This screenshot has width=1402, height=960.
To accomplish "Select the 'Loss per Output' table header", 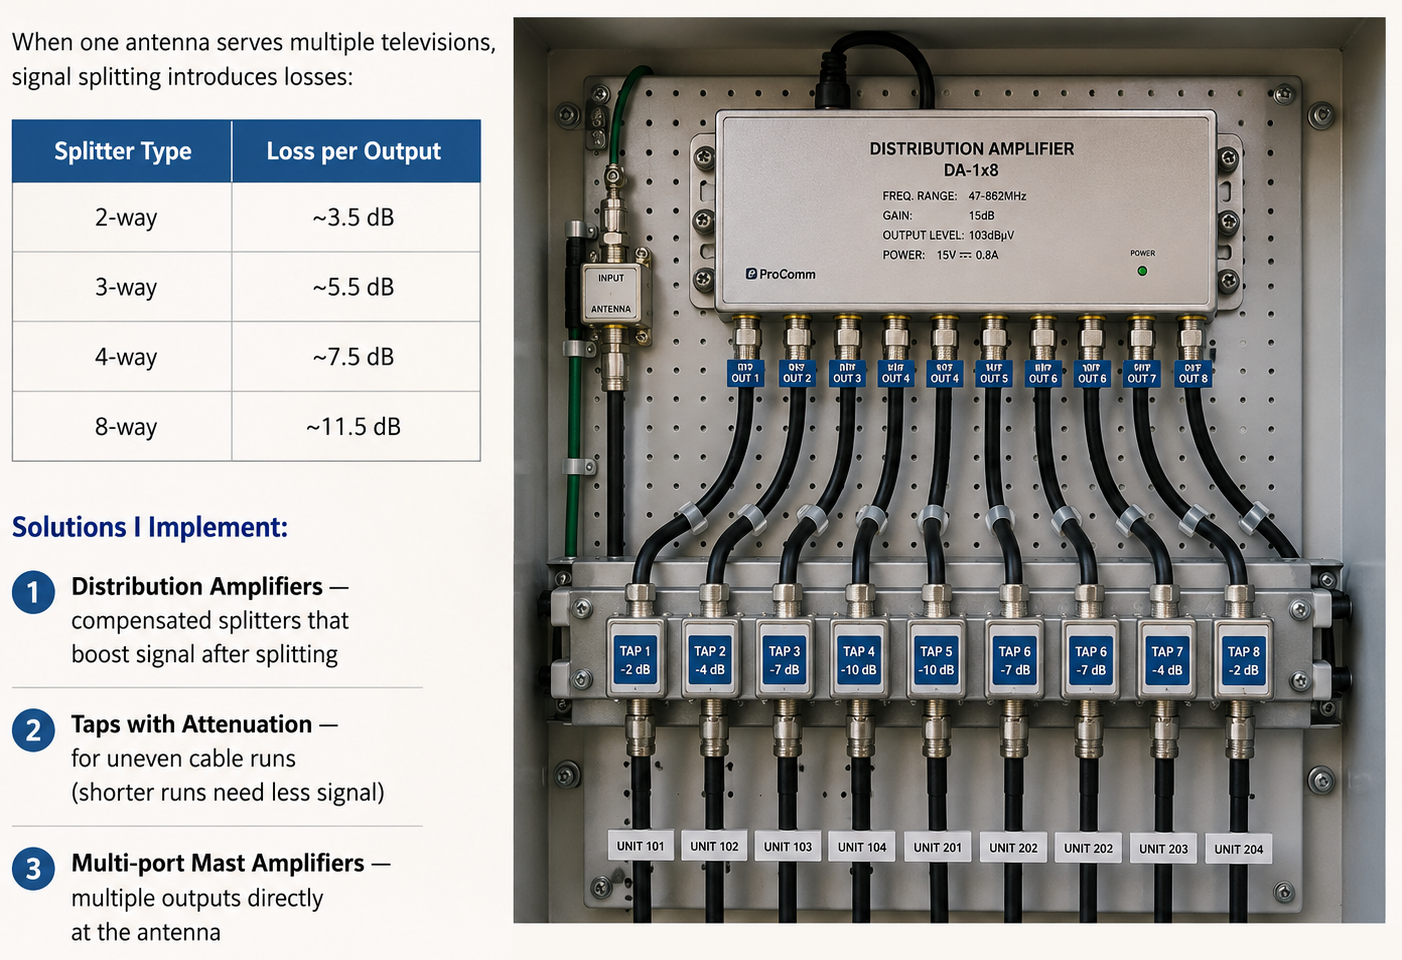I will 355,151.
